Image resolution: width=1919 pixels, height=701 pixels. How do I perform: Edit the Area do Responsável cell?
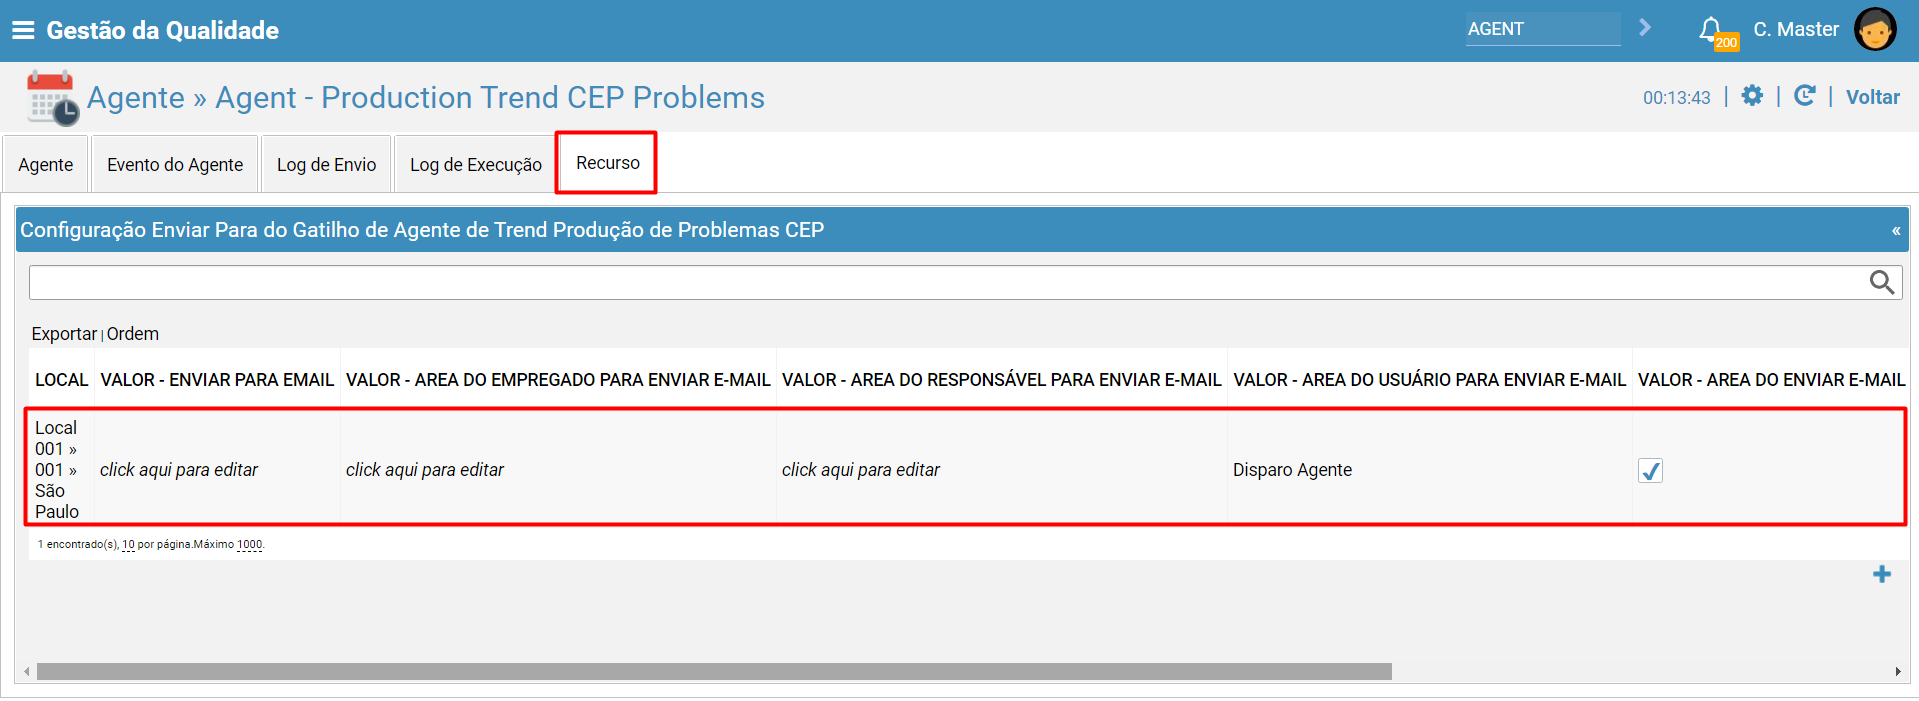(861, 470)
